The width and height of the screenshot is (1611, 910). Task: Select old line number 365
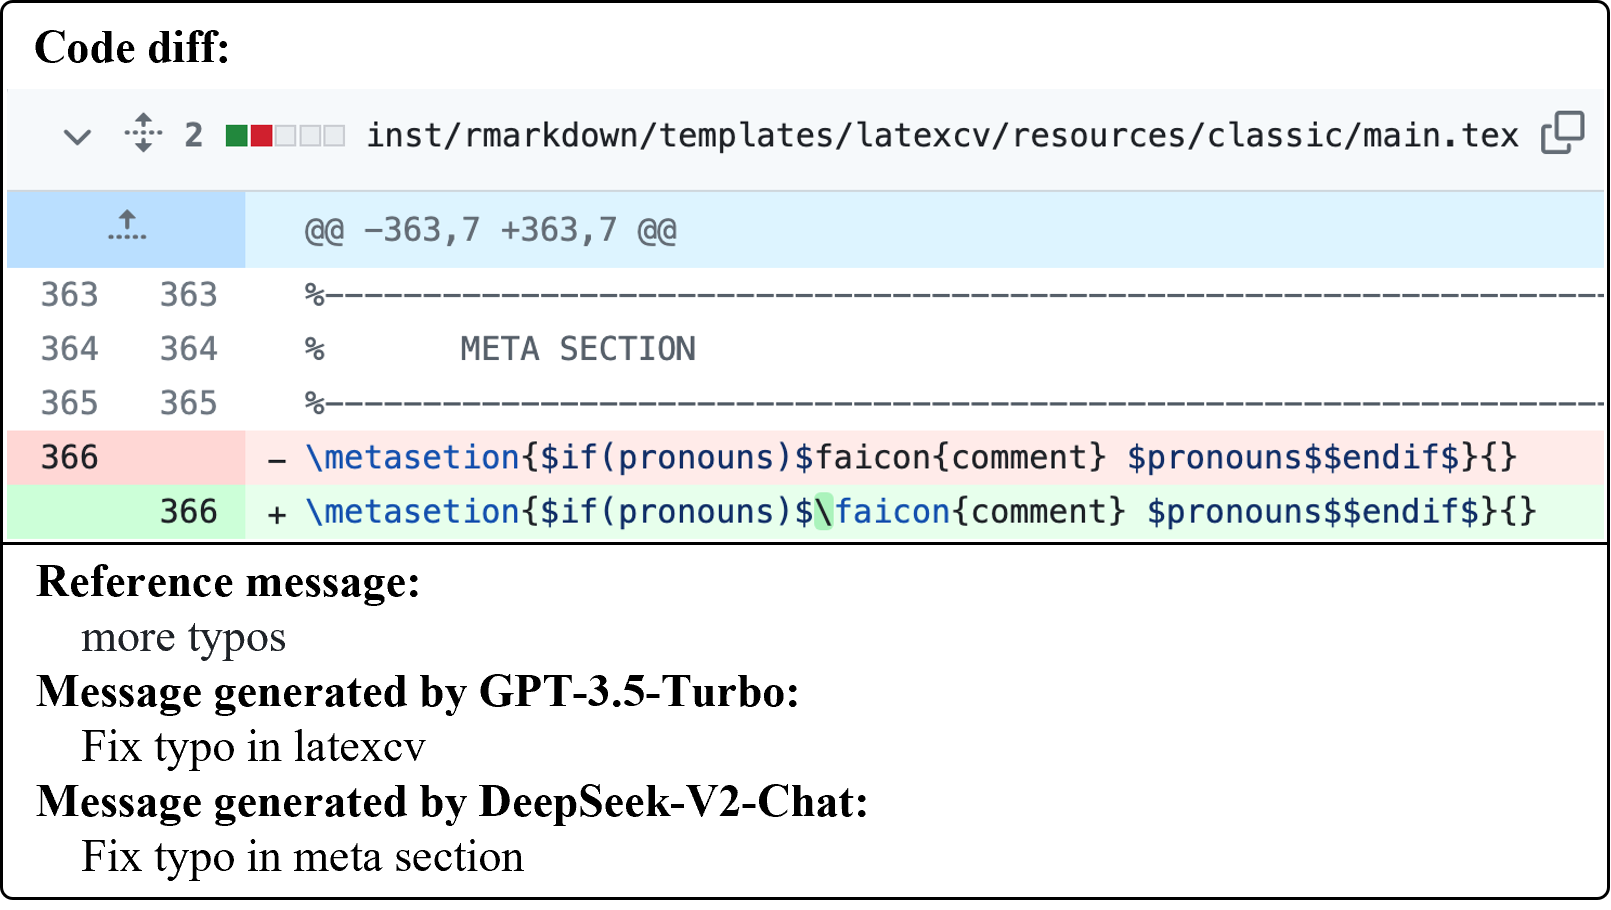click(x=69, y=403)
